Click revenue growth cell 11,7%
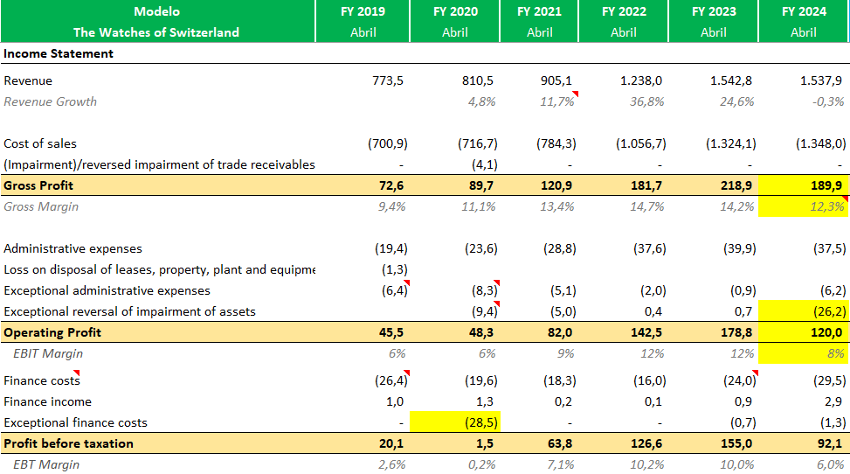Image resolution: width=850 pixels, height=474 pixels. 557,102
